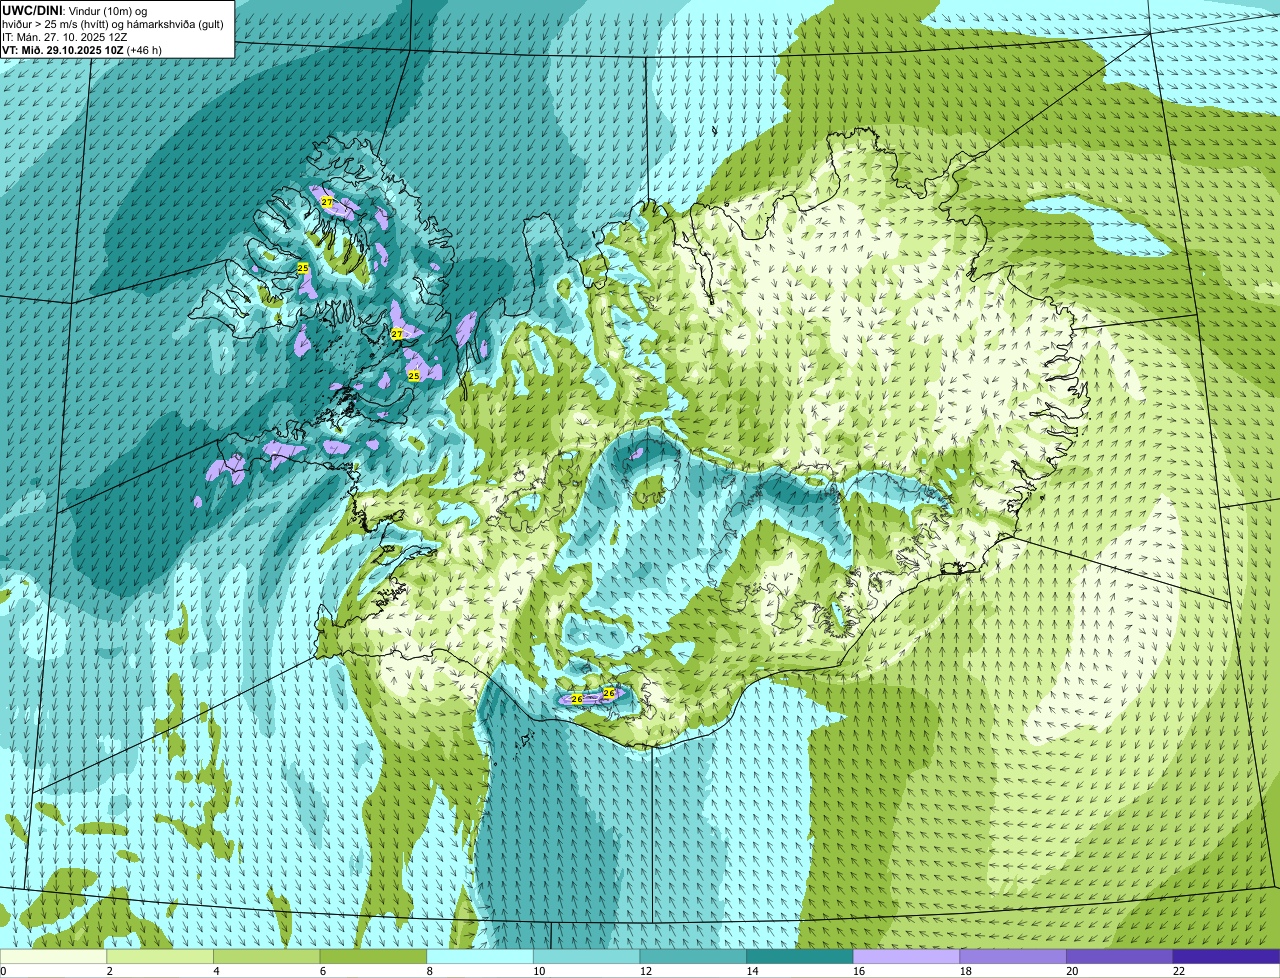
Task: Click the legend tick label "10"
Action: (539, 971)
